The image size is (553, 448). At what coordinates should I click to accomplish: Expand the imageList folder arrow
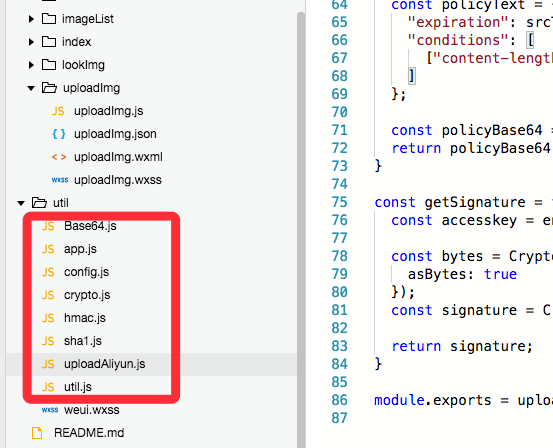point(31,19)
